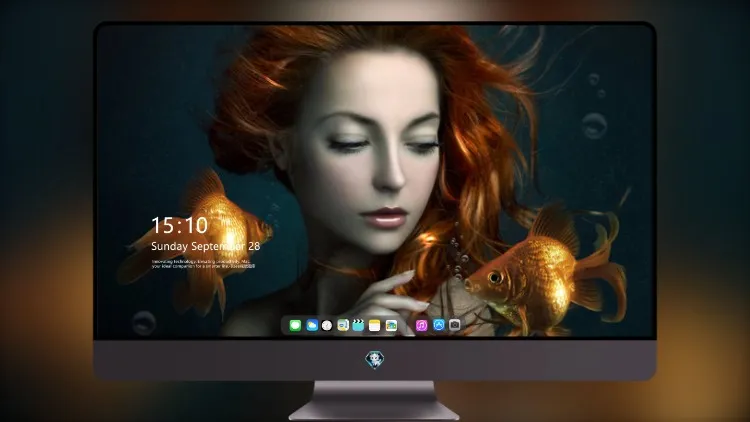The width and height of the screenshot is (750, 422).
Task: Open the gray Camera app in dock
Action: (455, 325)
